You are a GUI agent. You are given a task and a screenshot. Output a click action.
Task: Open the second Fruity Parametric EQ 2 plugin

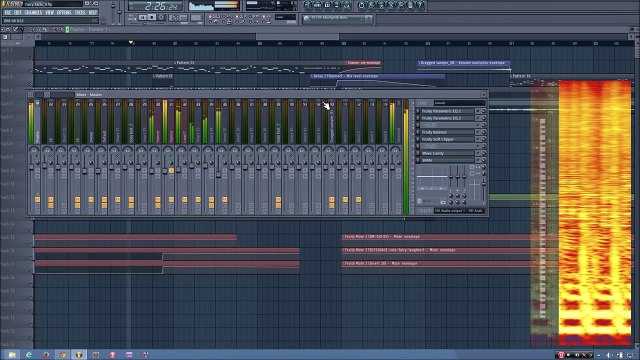(447, 118)
